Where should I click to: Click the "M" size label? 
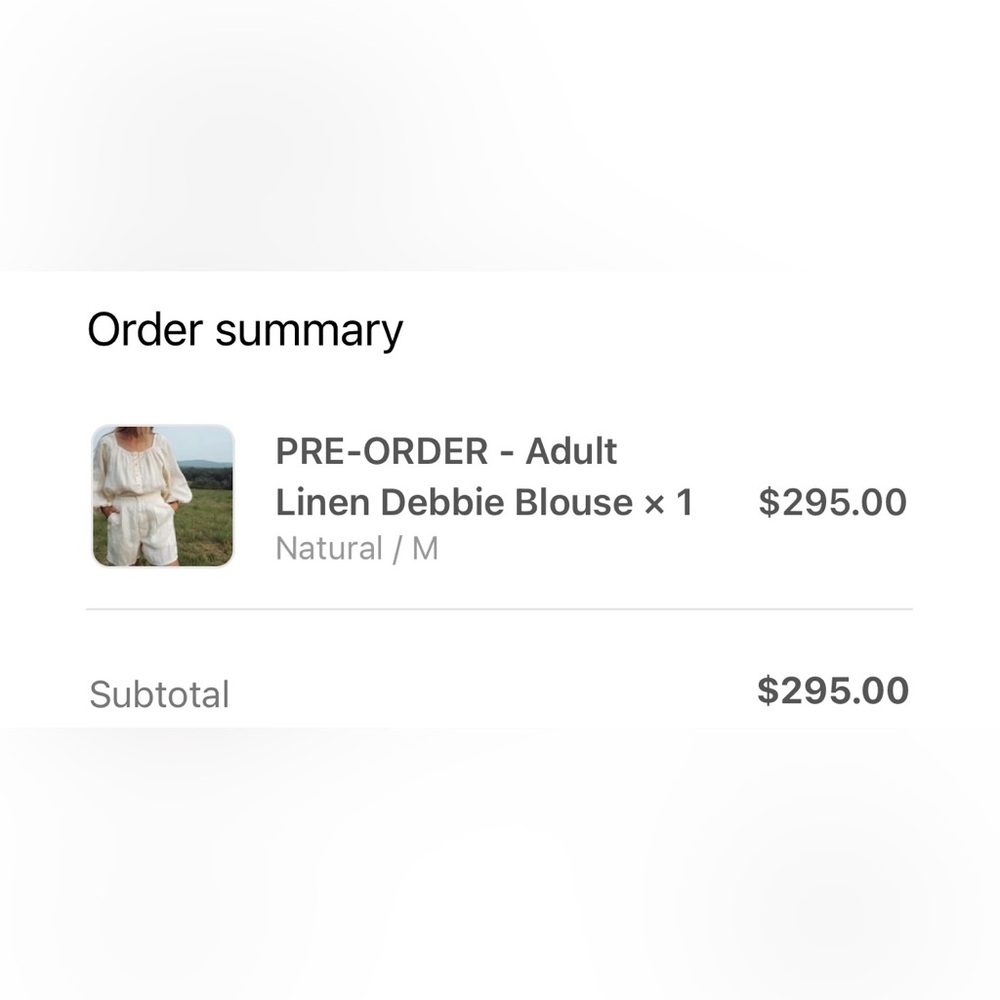[425, 549]
